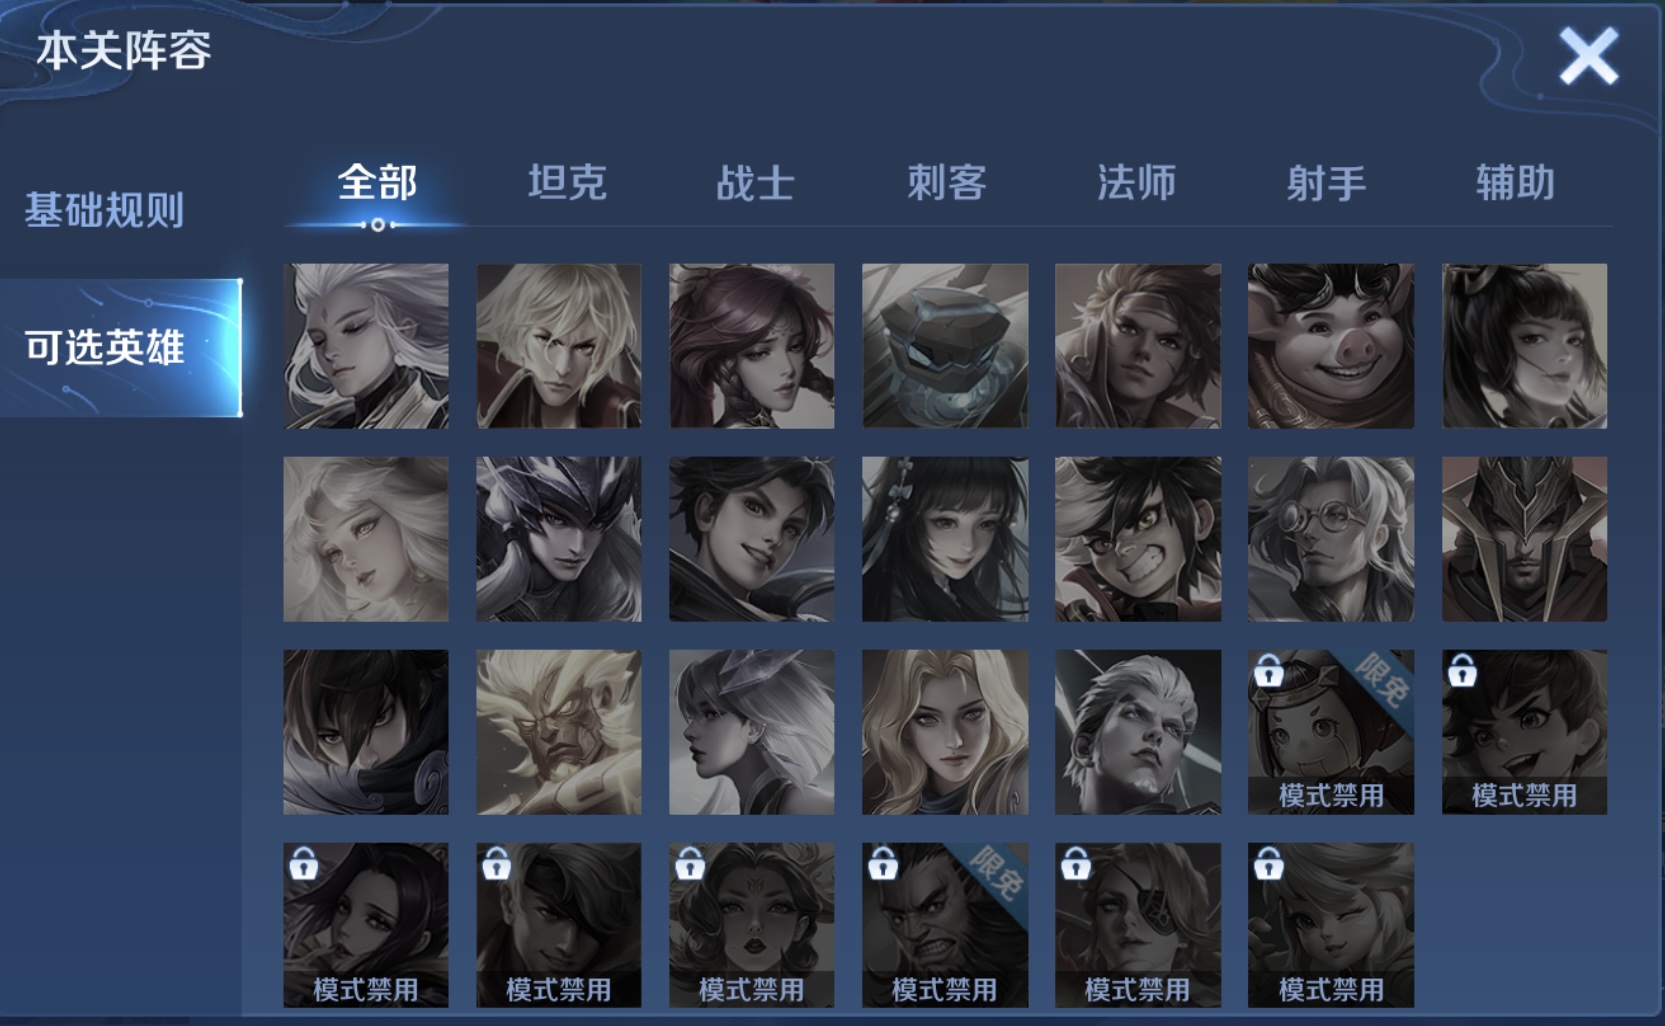
Task: Select the pig-faced hero portrait
Action: click(x=1331, y=346)
